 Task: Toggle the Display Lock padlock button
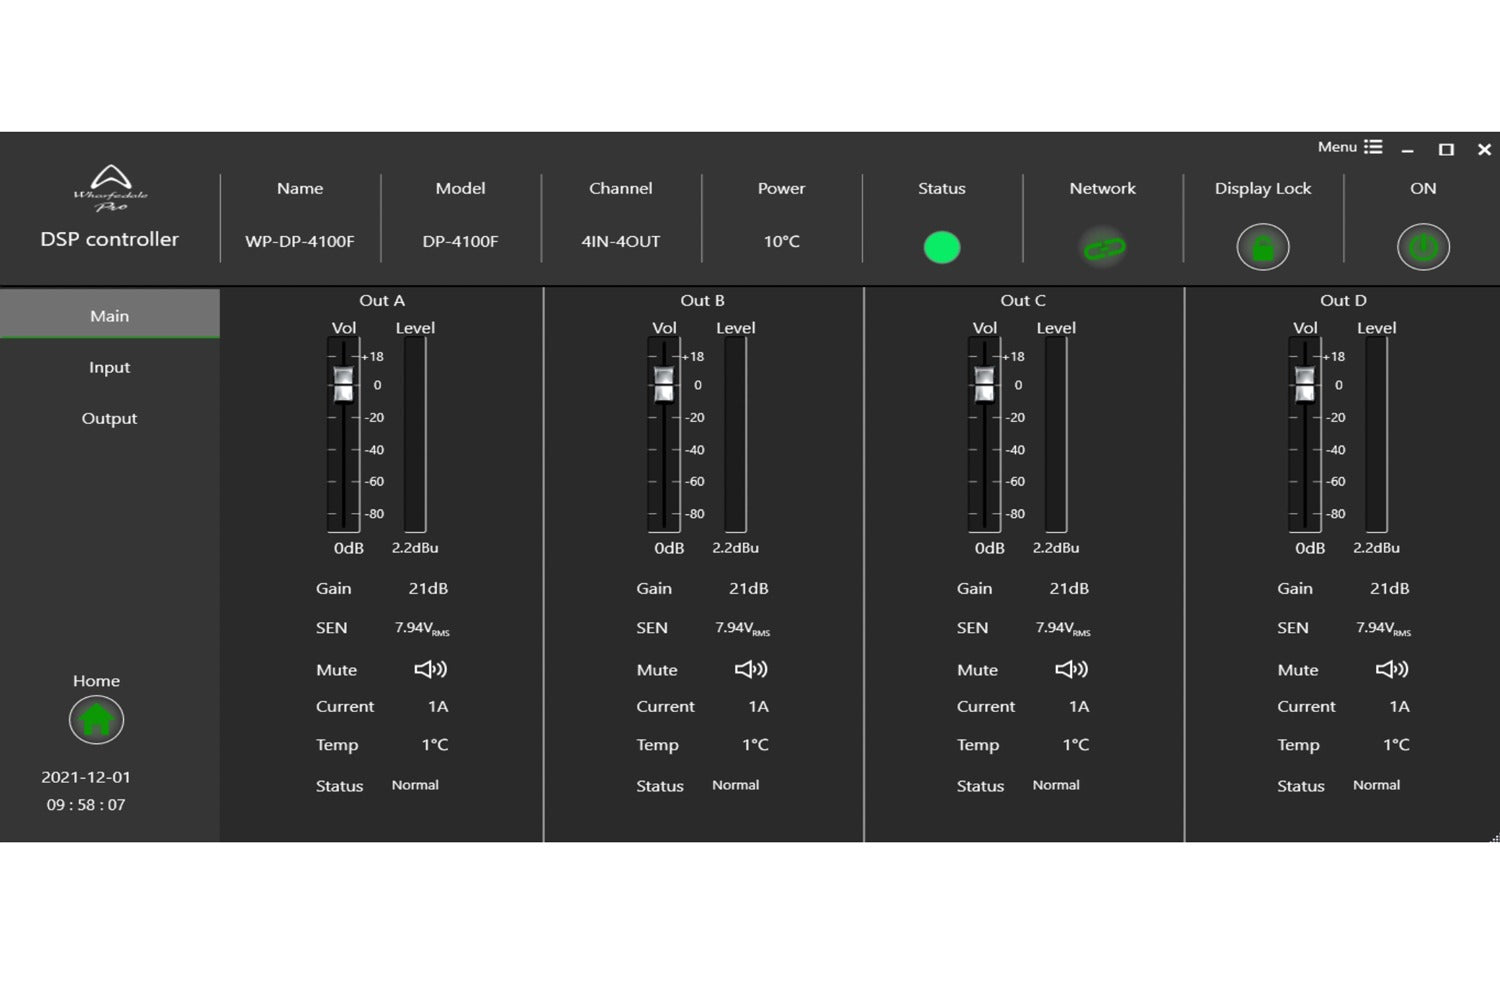pos(1263,247)
